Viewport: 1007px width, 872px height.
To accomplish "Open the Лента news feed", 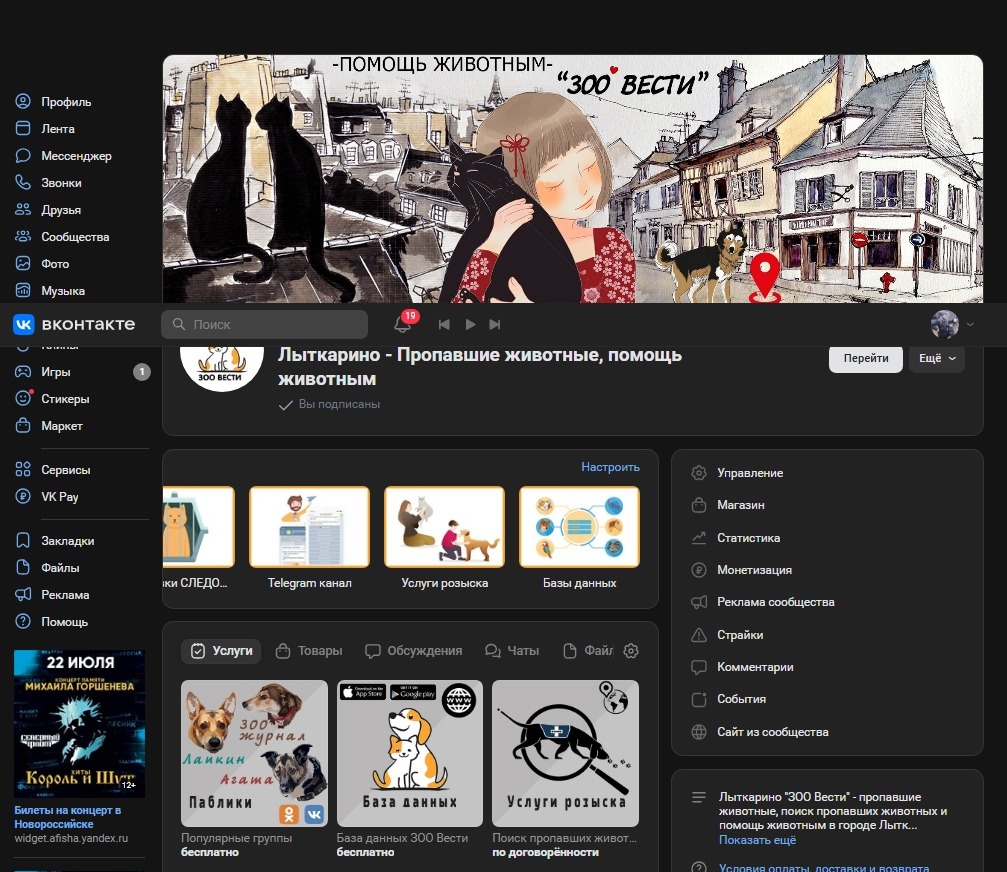I will tap(45, 128).
